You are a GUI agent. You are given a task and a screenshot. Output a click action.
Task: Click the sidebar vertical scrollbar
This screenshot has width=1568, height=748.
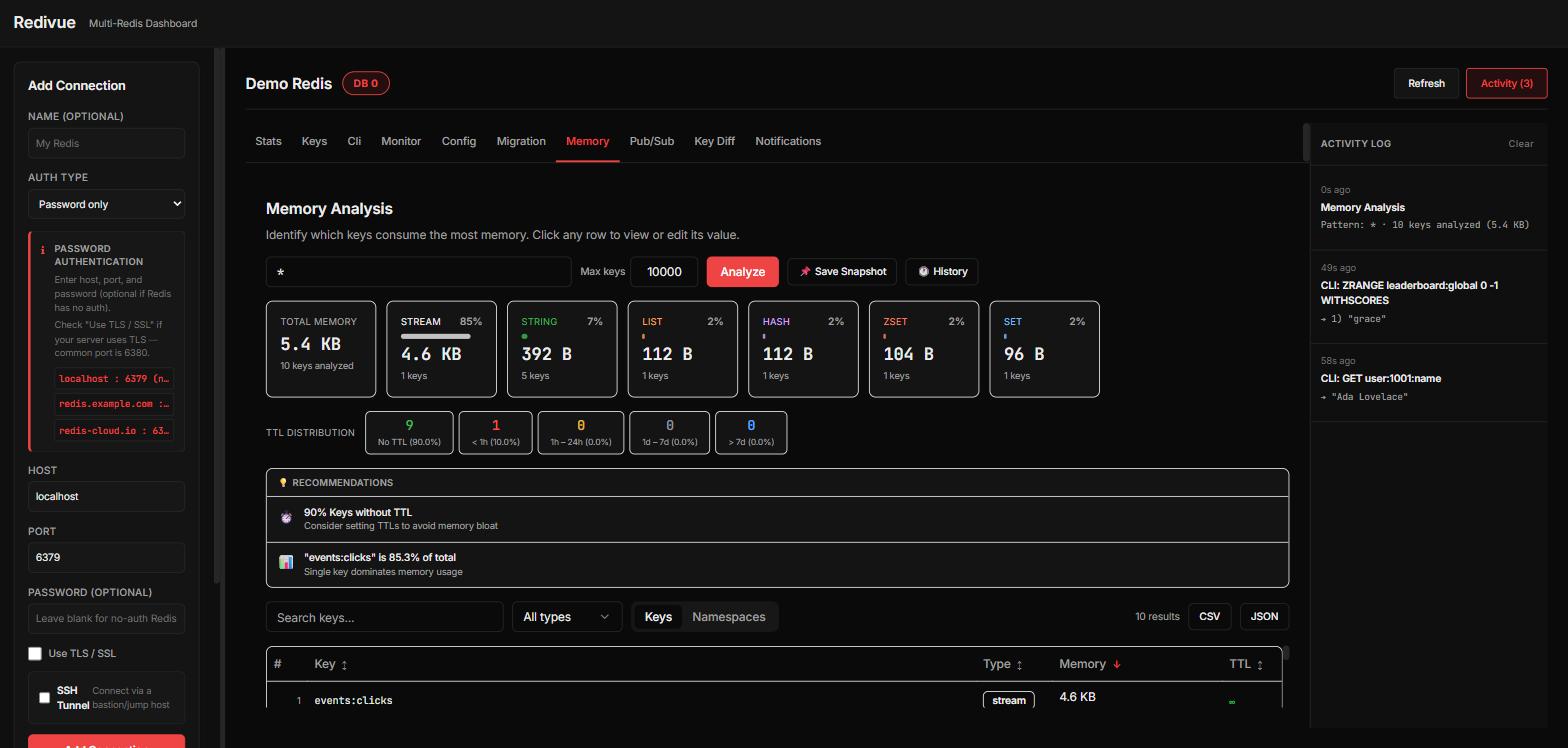pyautogui.click(x=218, y=315)
